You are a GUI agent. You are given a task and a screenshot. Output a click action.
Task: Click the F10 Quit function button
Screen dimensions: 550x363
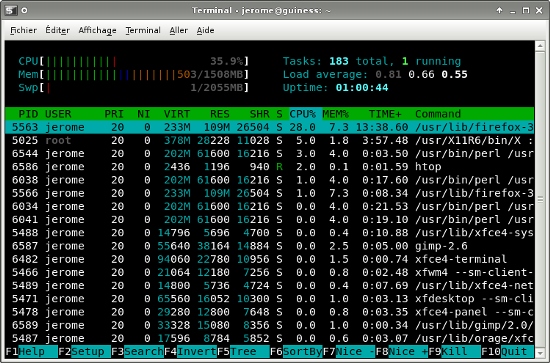[x=508, y=351]
